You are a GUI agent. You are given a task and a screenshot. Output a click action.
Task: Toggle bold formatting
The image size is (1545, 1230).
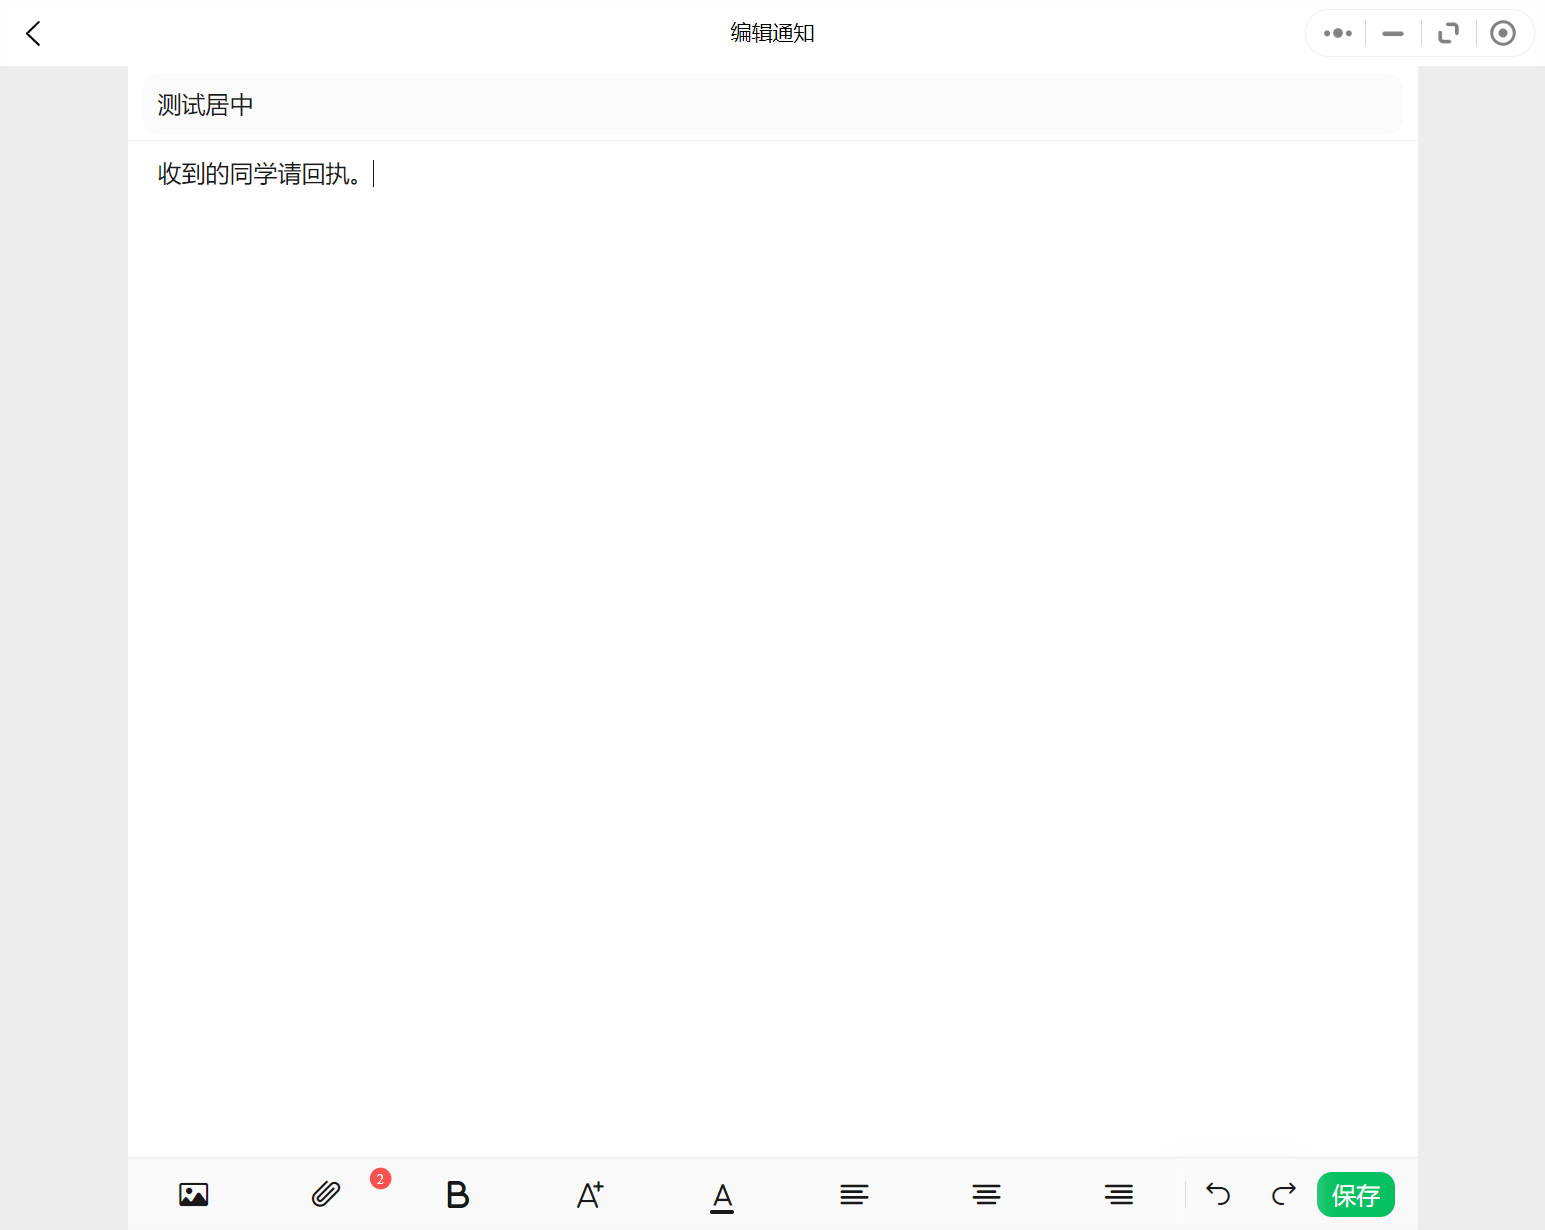point(458,1194)
